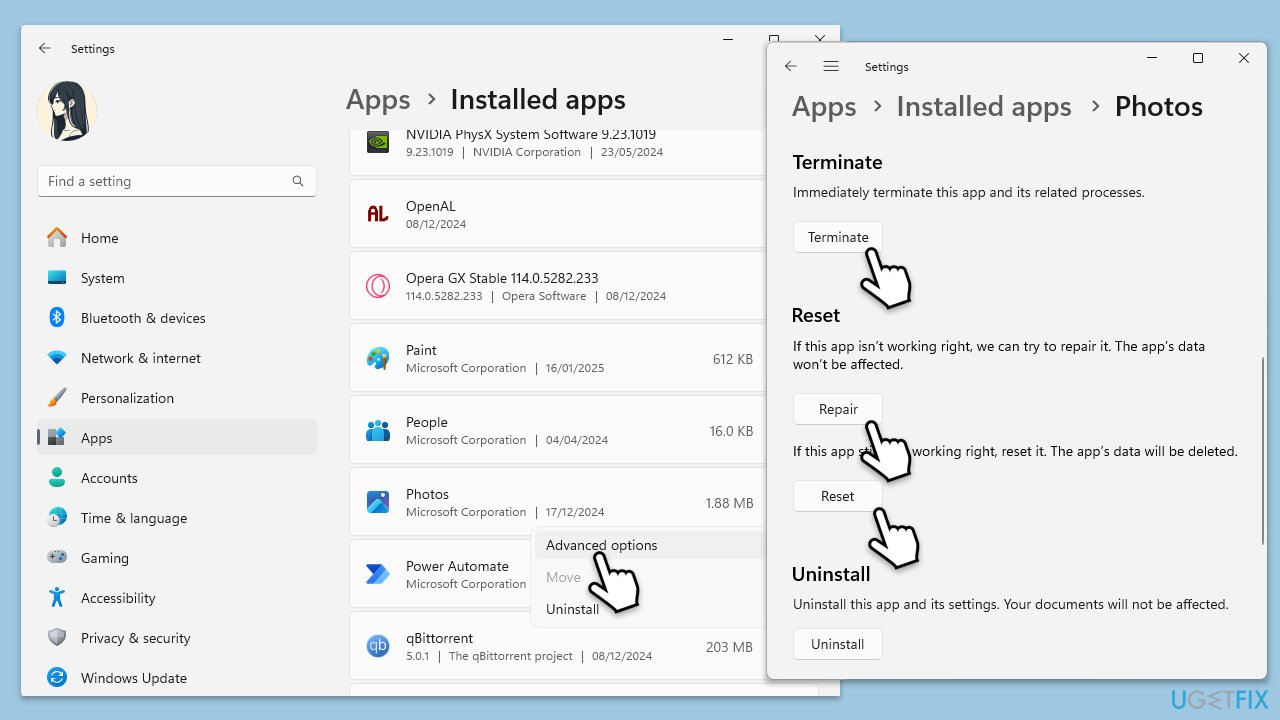1280x720 pixels.
Task: Click Apps breadcrumb in the left window
Action: 378,100
